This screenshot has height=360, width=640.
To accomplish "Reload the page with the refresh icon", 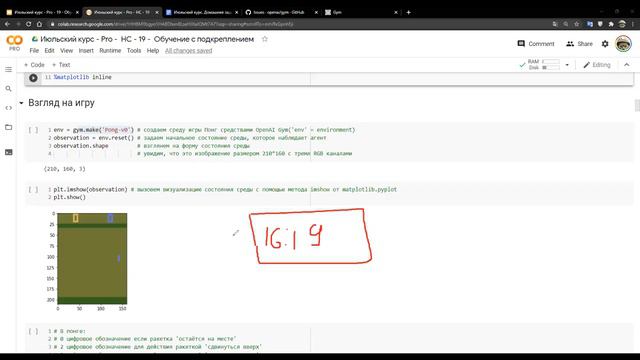I will [29, 24].
